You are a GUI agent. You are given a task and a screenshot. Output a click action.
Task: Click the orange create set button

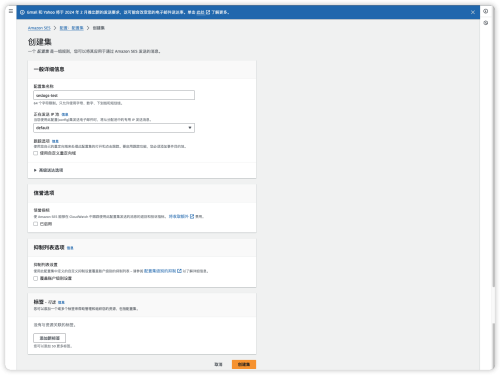[244, 364]
